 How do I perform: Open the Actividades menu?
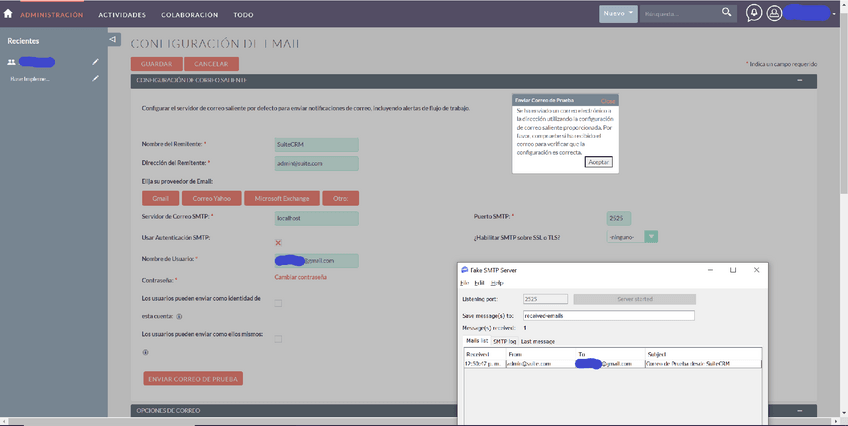click(x=122, y=15)
